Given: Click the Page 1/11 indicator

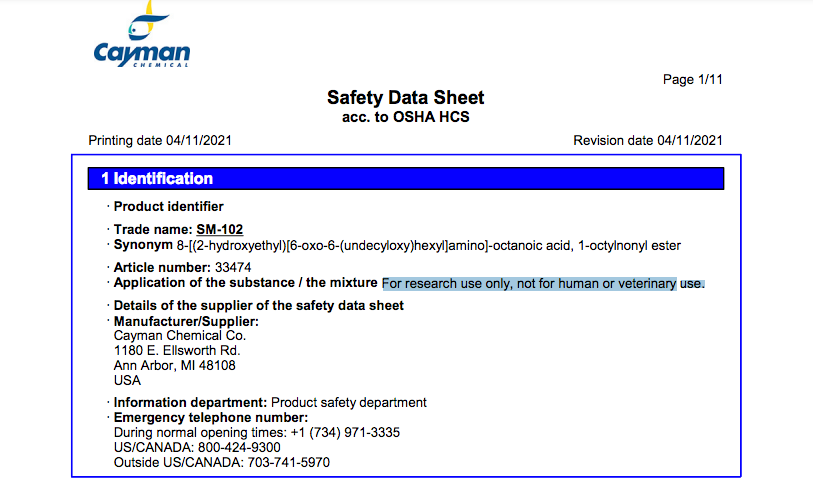Looking at the screenshot, I should click(692, 79).
